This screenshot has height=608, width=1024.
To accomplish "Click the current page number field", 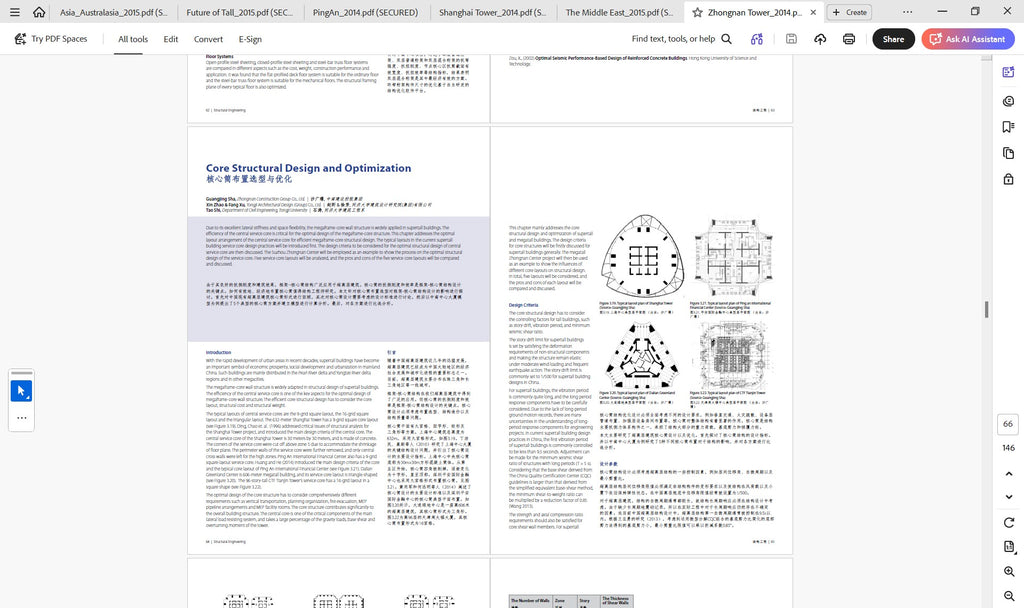I will [x=1008, y=424].
